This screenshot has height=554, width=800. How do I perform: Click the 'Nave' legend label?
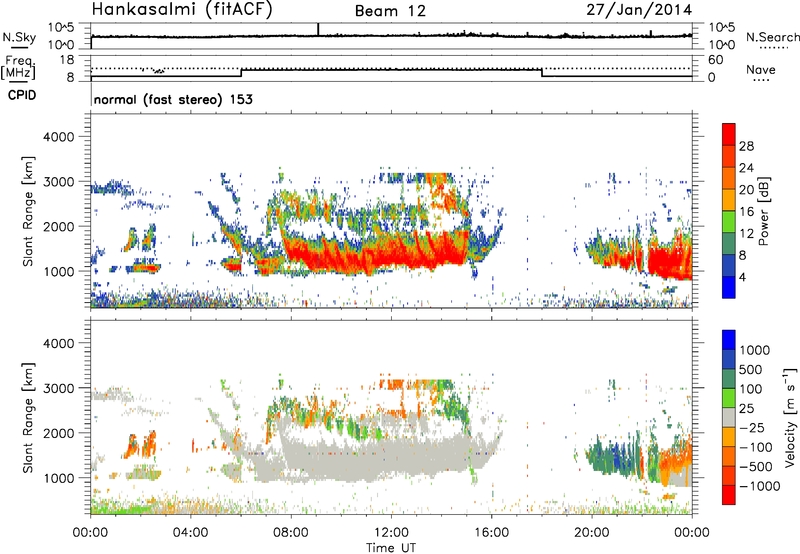click(x=761, y=70)
